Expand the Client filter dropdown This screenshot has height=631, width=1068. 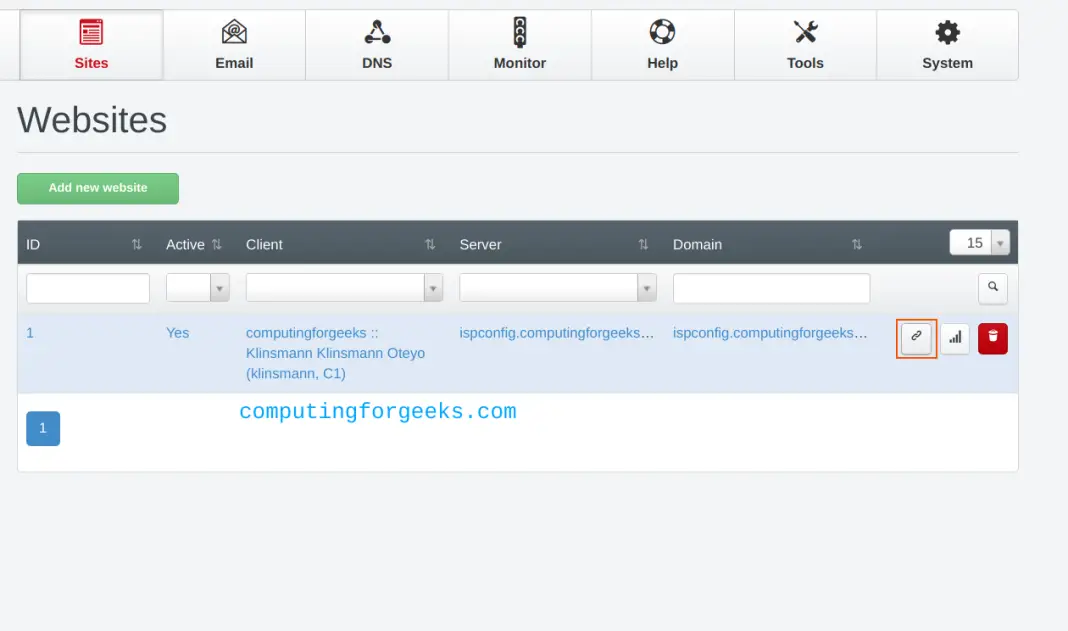click(432, 287)
